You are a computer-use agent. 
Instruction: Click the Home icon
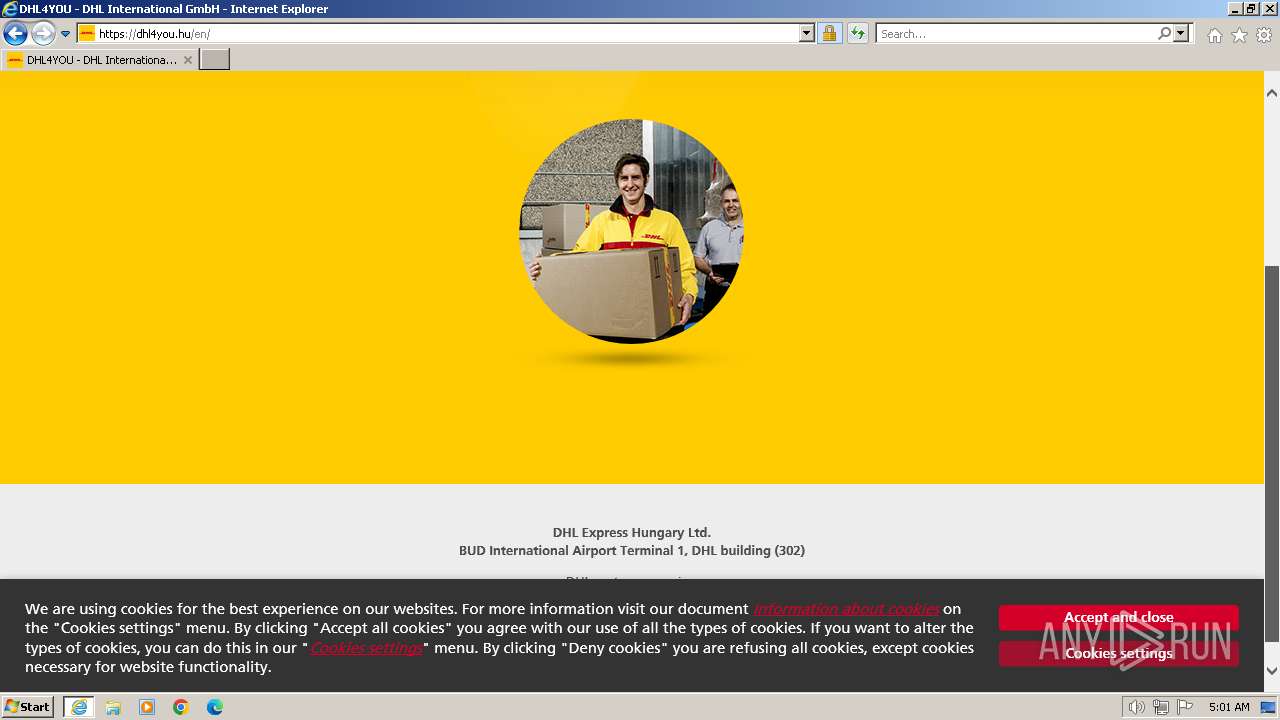(1214, 35)
